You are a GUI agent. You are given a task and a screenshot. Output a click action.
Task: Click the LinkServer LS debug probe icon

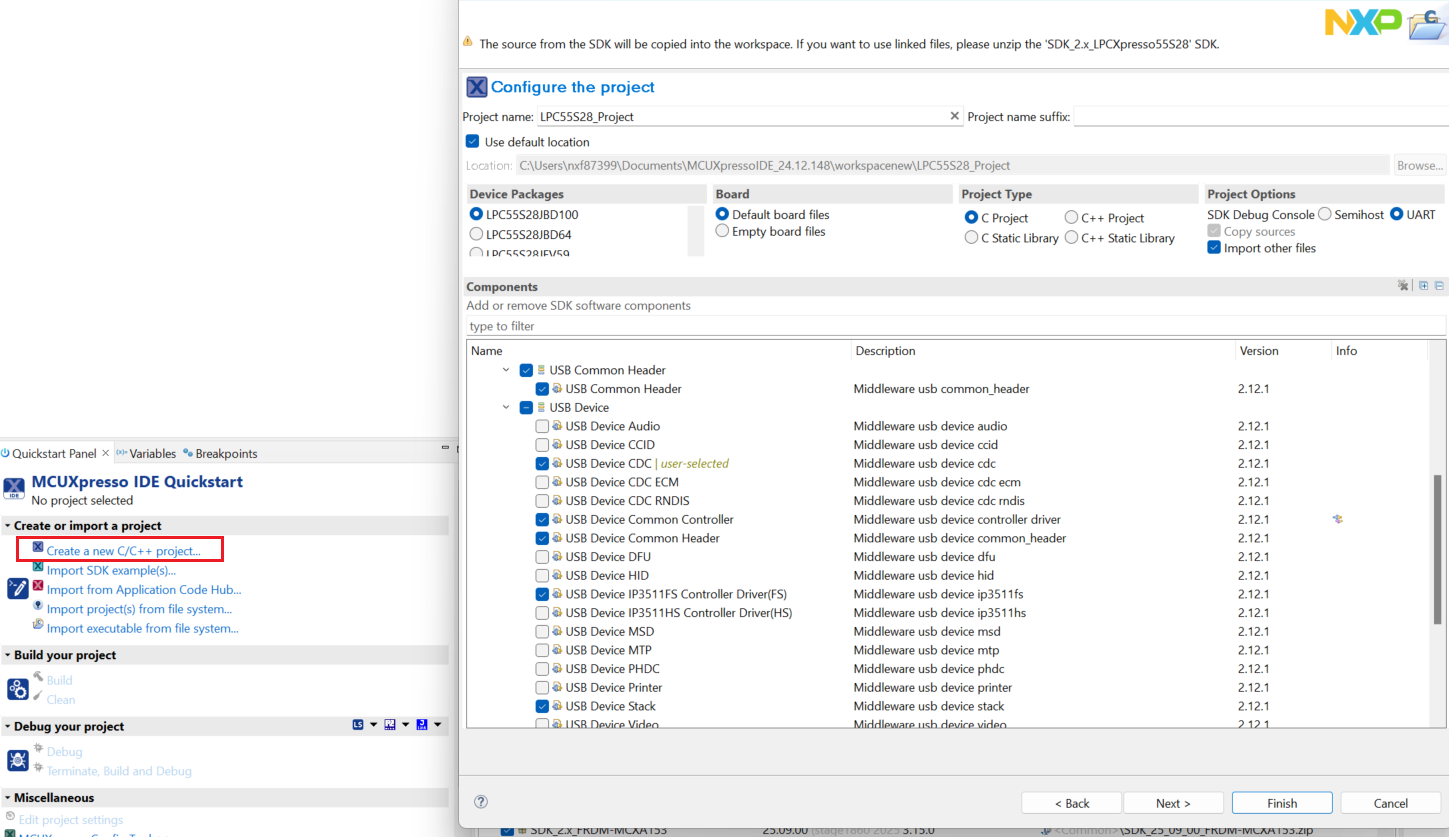click(x=358, y=724)
